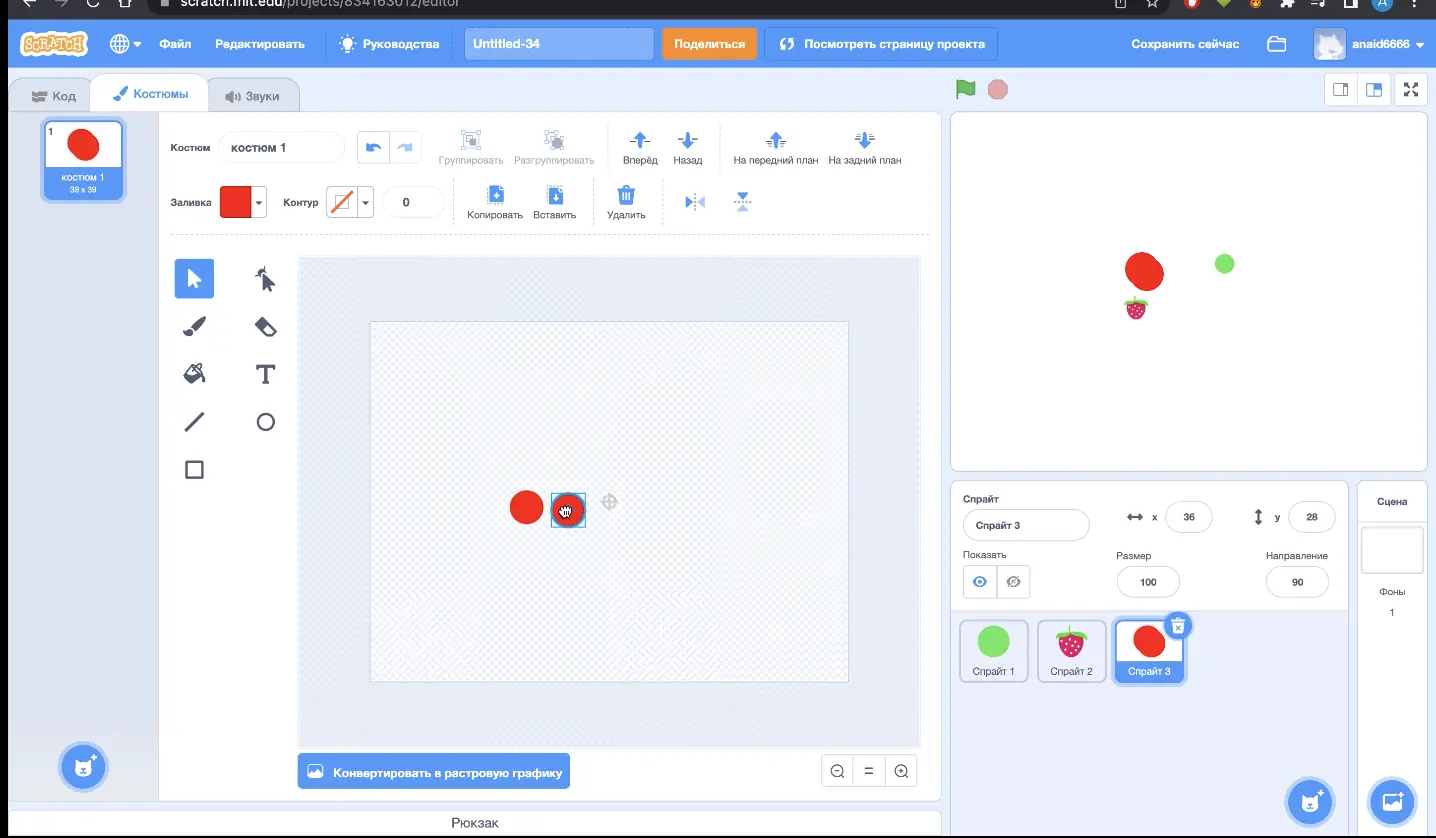Image resolution: width=1436 pixels, height=838 pixels.
Task: Expand the language globe dropdown
Action: point(125,44)
